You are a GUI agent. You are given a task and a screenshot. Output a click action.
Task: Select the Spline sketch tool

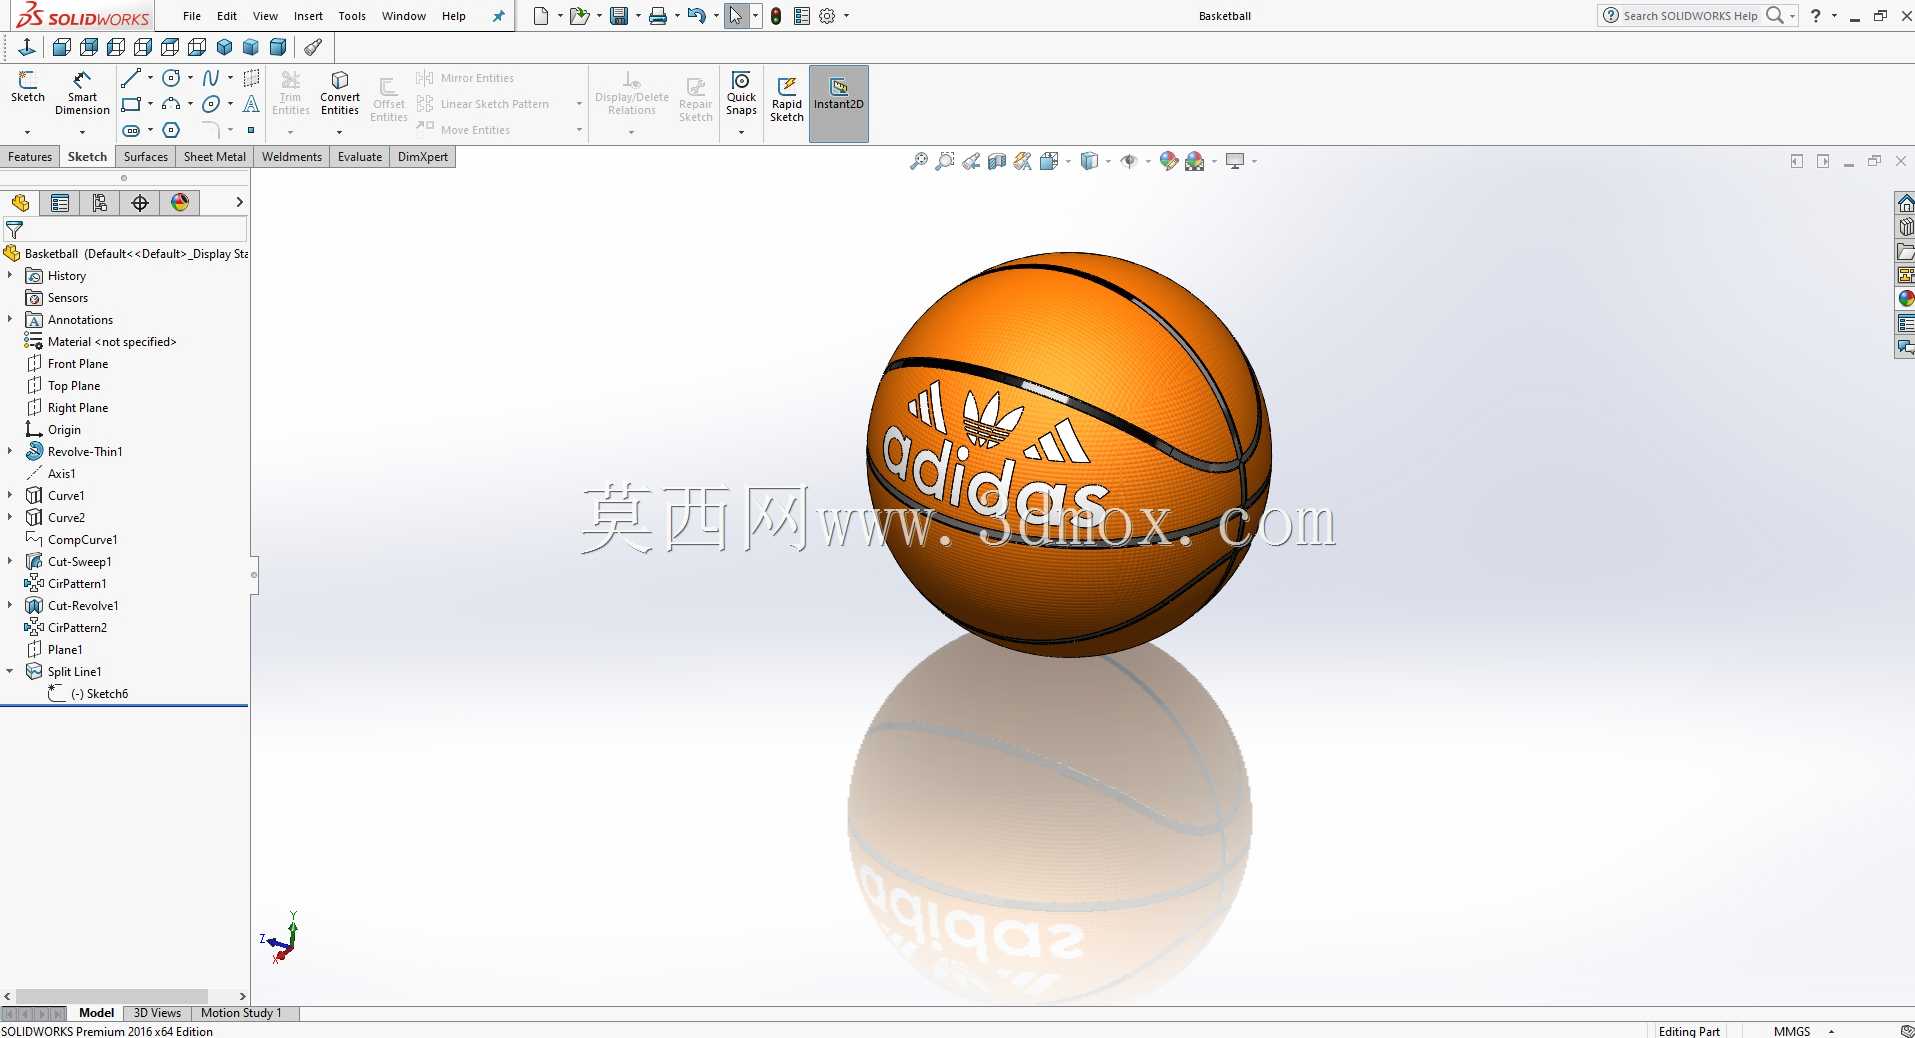coord(211,78)
